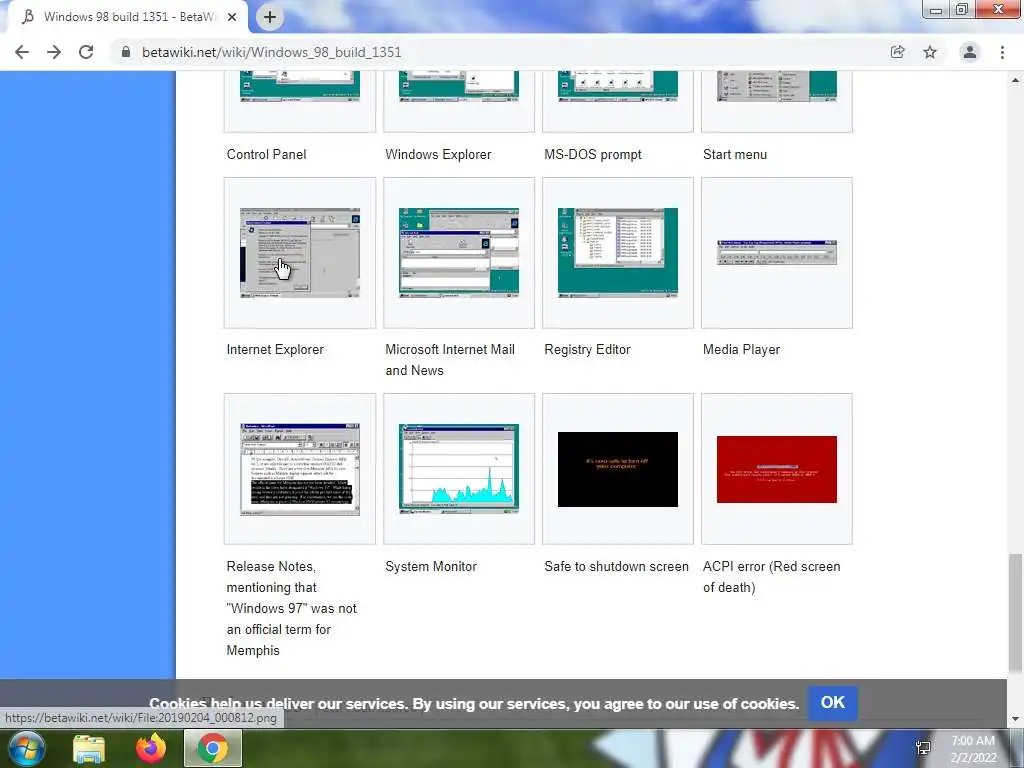The image size is (1024, 768).
Task: Open System Monitor graph thumbnail
Action: point(459,468)
